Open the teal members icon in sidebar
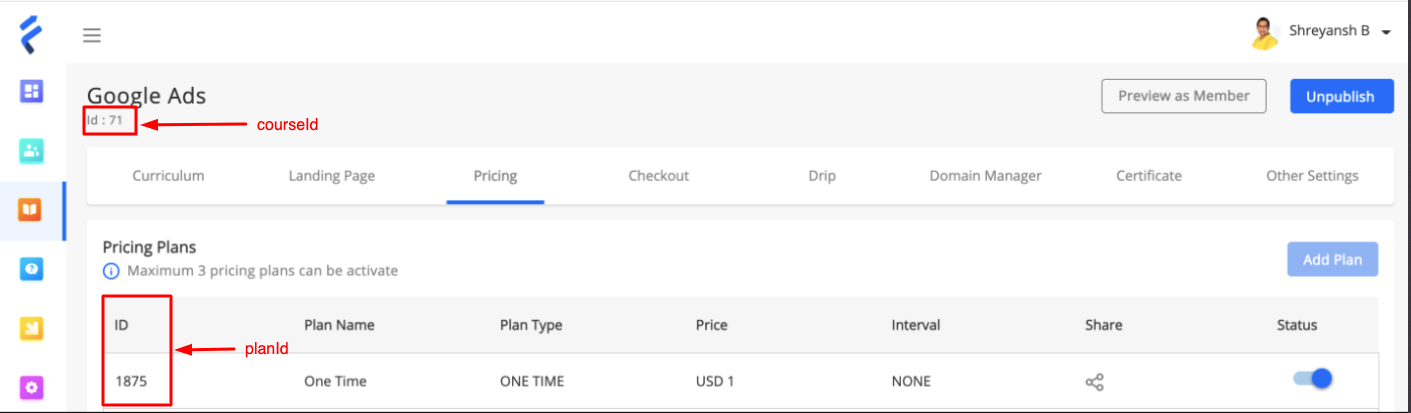 coord(31,151)
